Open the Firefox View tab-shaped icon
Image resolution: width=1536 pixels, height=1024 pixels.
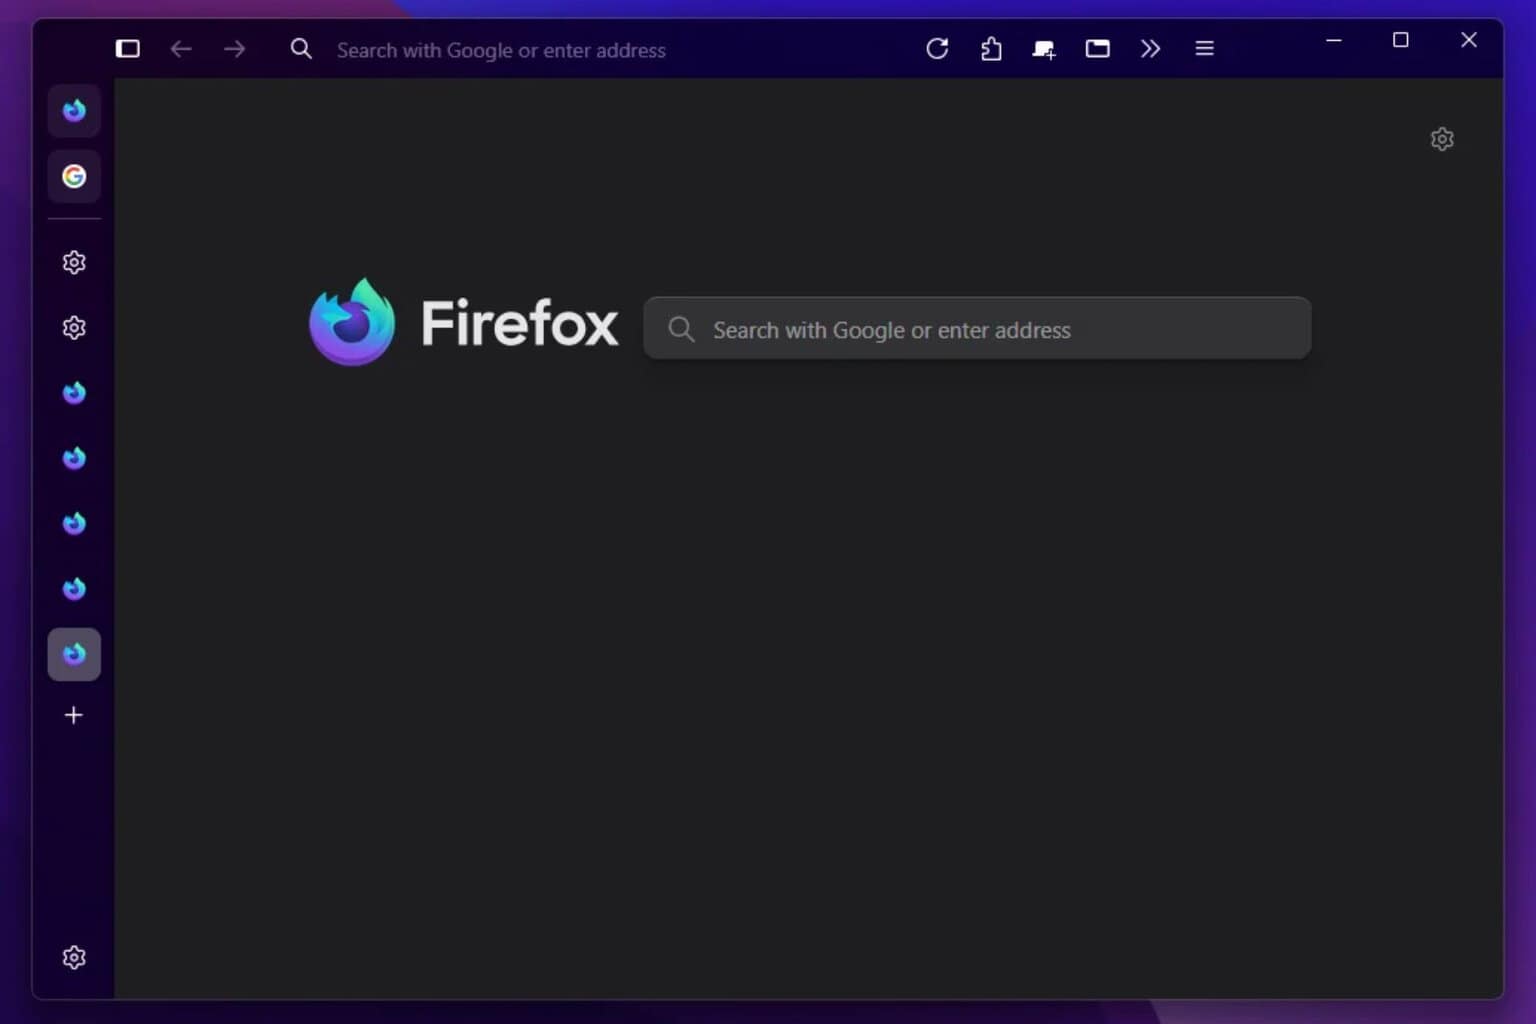click(1097, 49)
